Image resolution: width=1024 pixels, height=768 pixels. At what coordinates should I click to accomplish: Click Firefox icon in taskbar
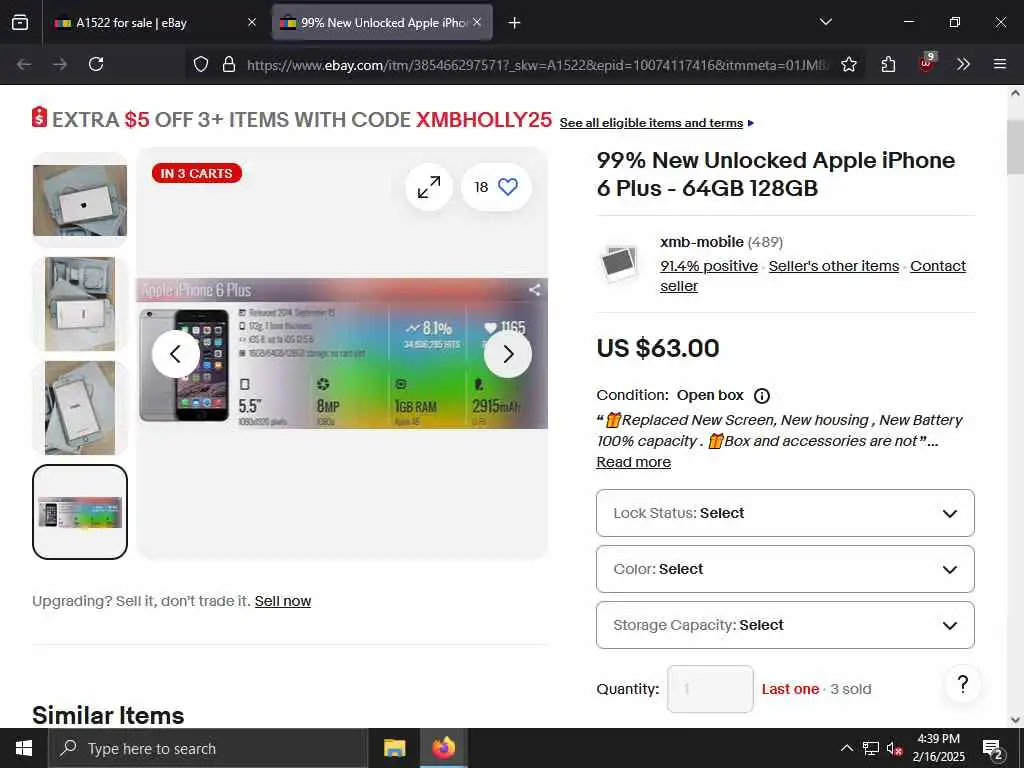(443, 748)
